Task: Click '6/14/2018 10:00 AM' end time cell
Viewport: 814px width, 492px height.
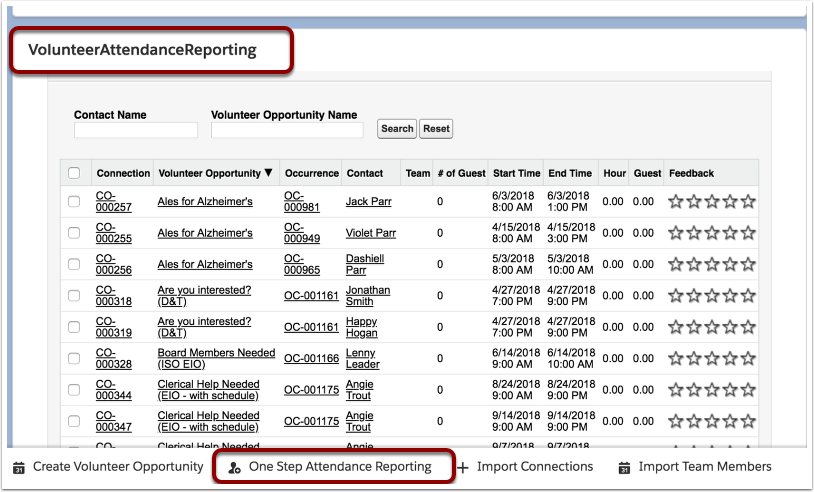Action: point(571,359)
